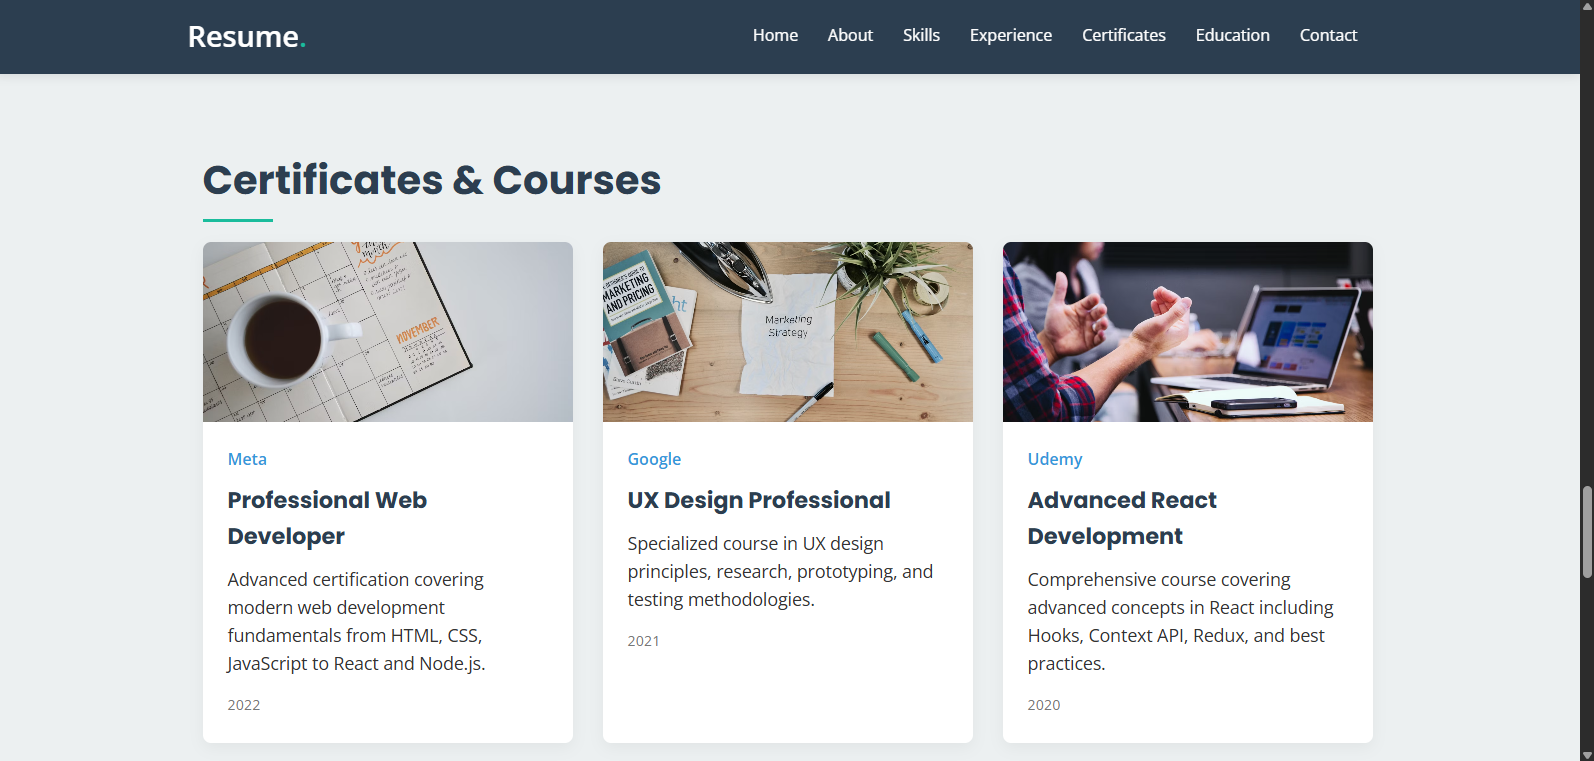This screenshot has width=1594, height=761.
Task: Select the laptop meeting card image
Action: coord(1188,332)
